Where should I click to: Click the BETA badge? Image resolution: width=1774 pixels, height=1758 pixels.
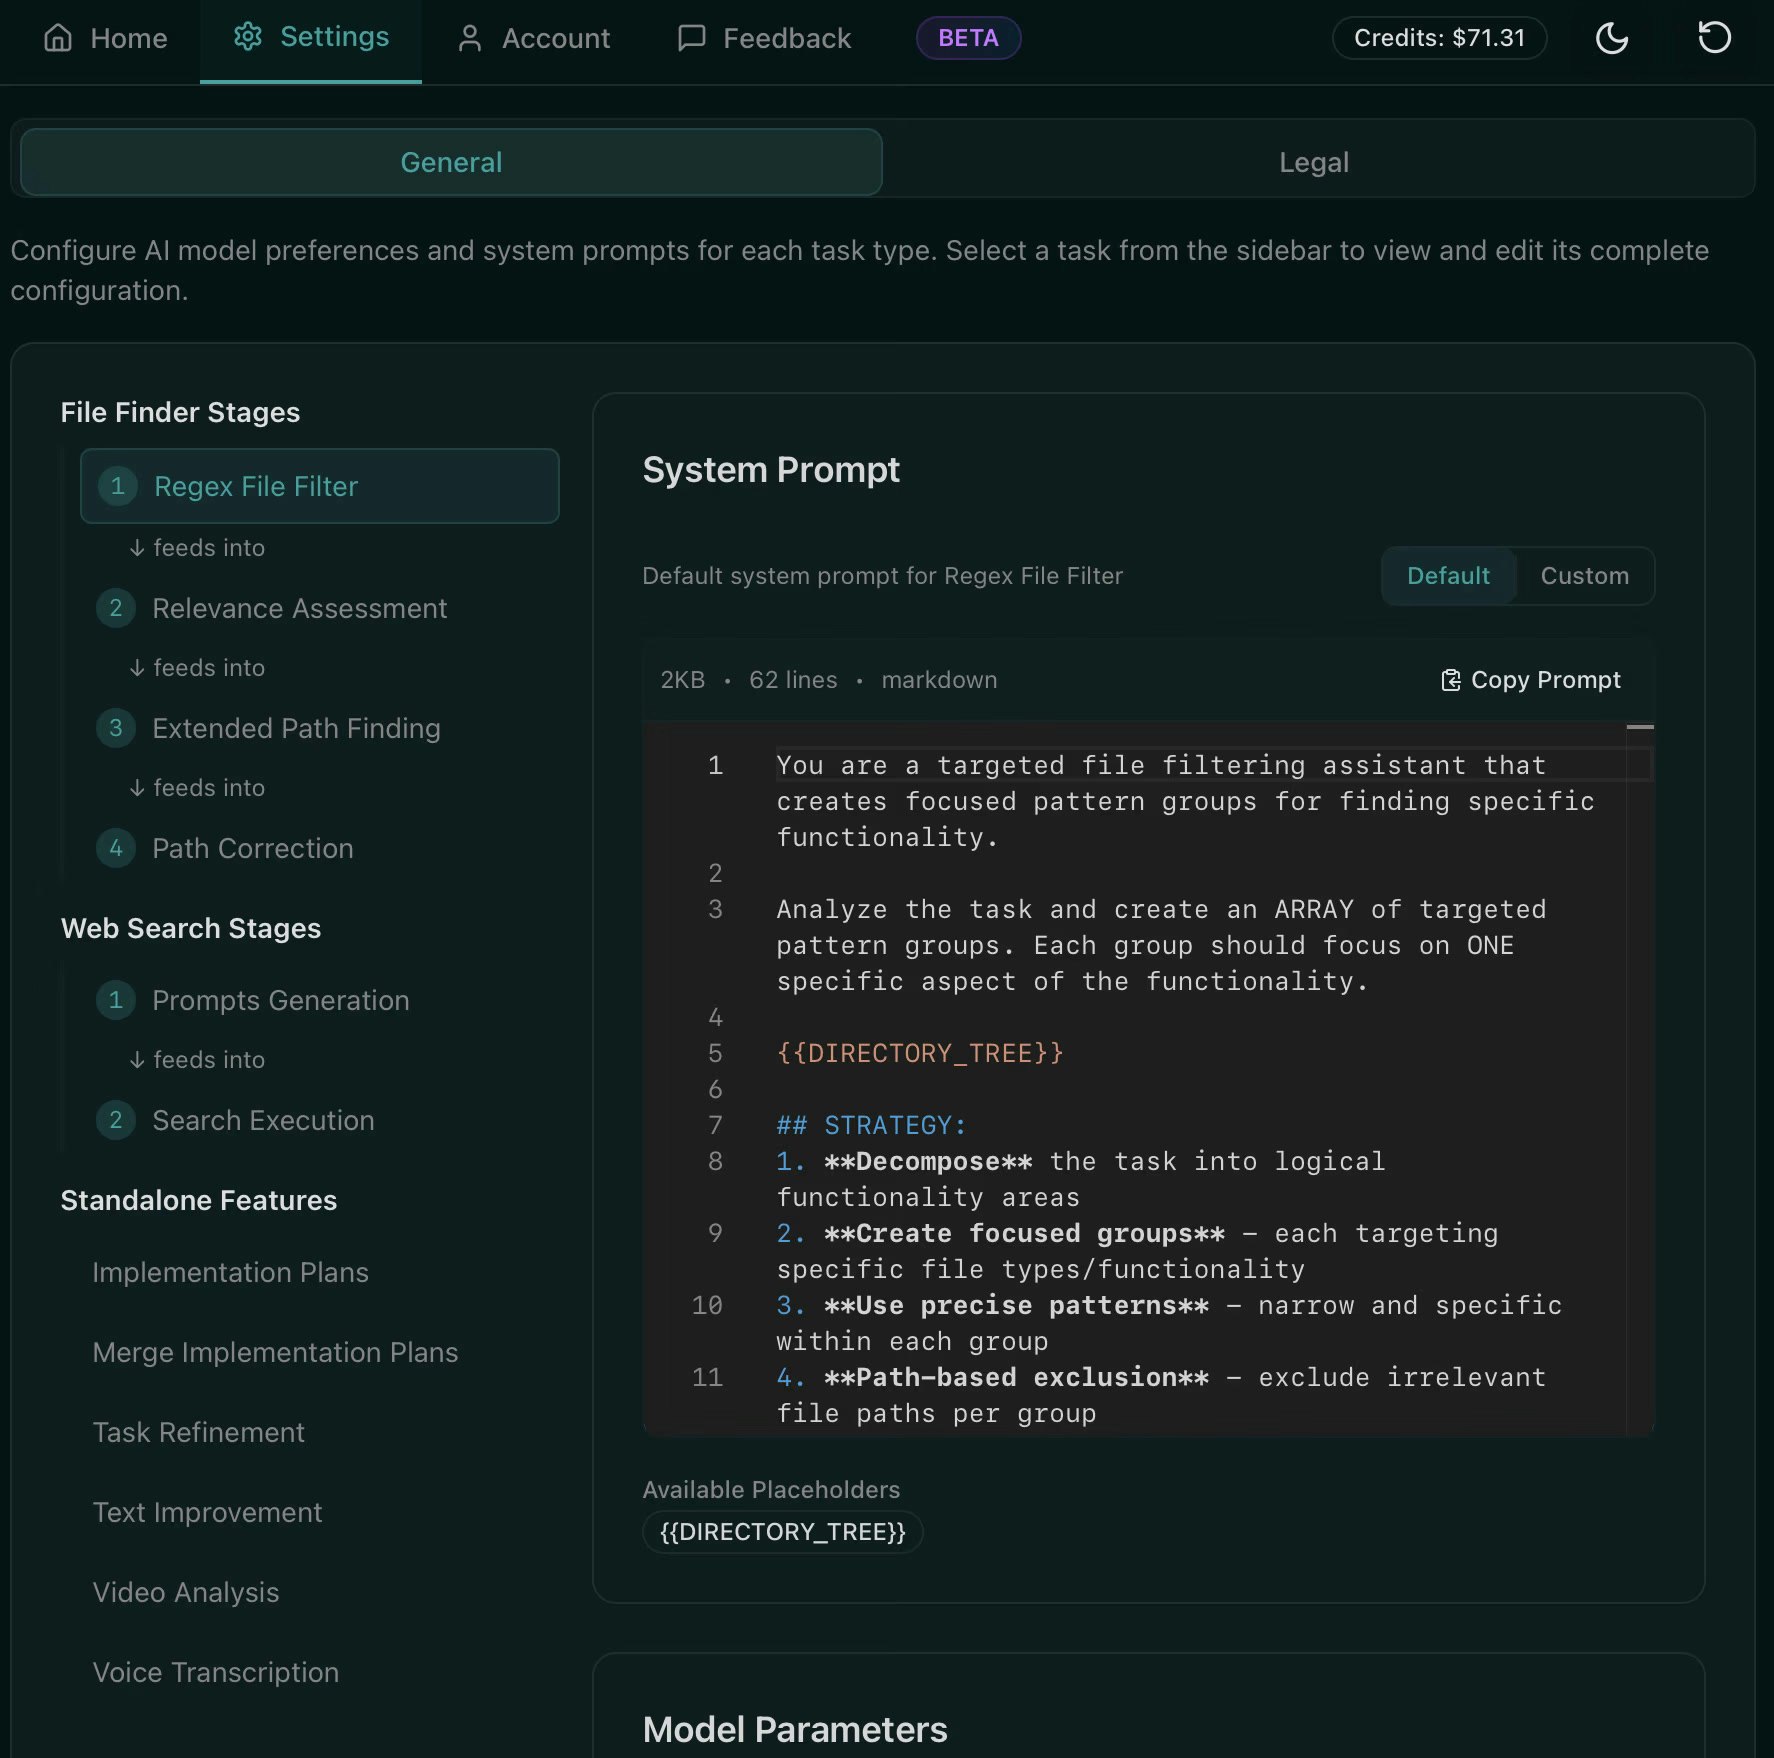(x=968, y=38)
